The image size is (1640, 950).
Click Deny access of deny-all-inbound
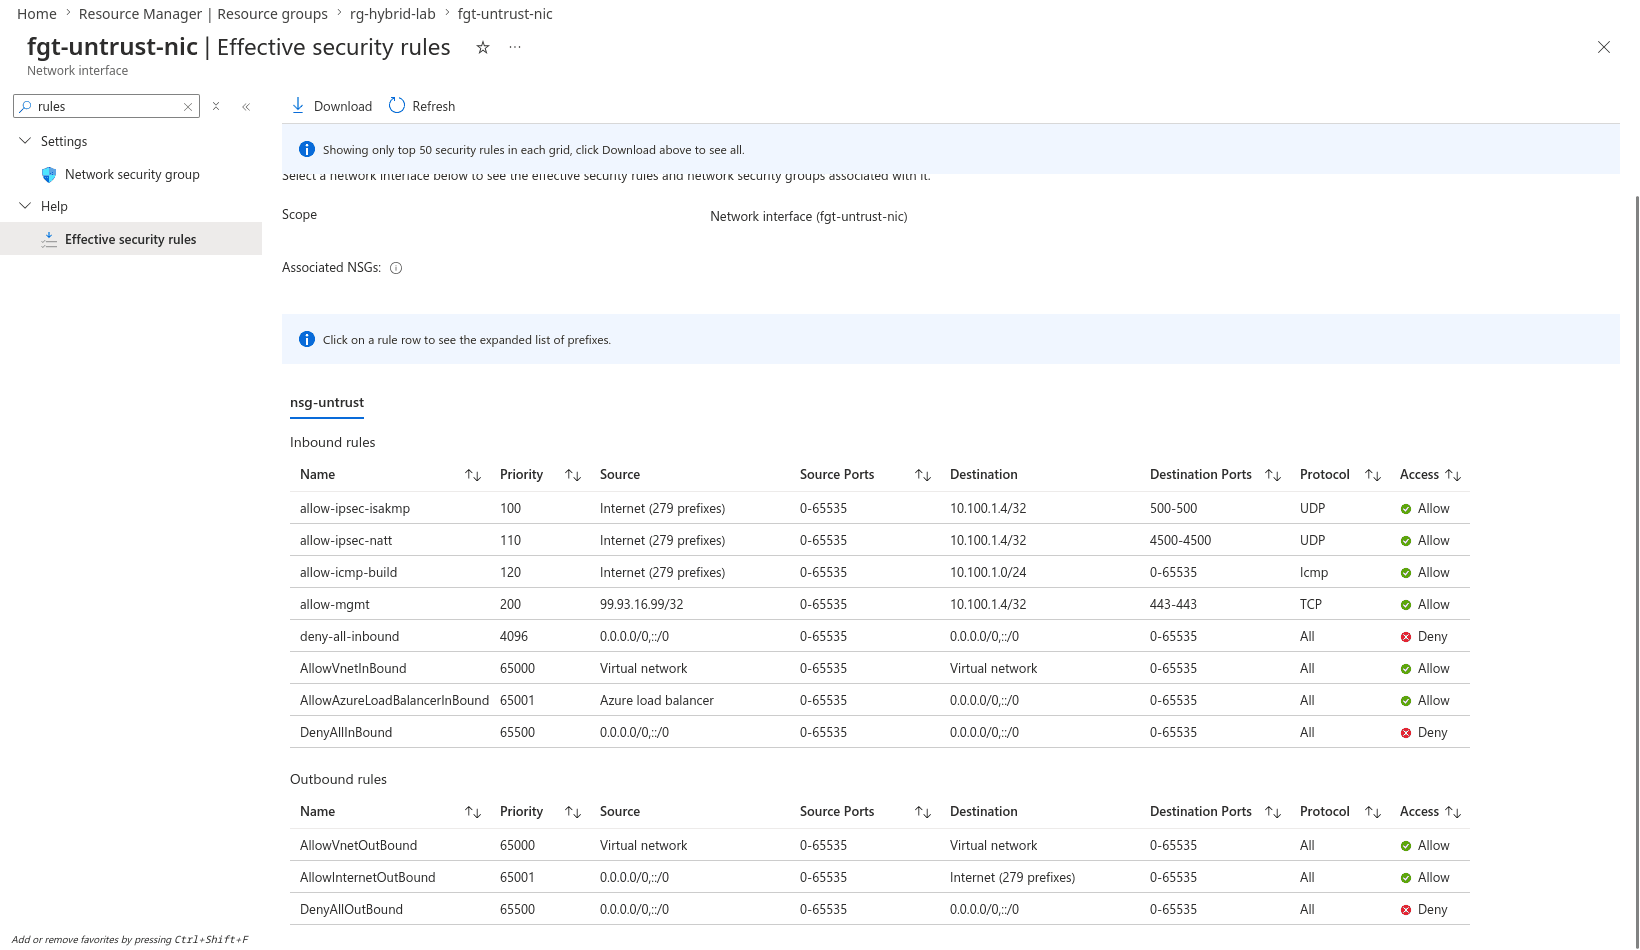click(x=1425, y=637)
